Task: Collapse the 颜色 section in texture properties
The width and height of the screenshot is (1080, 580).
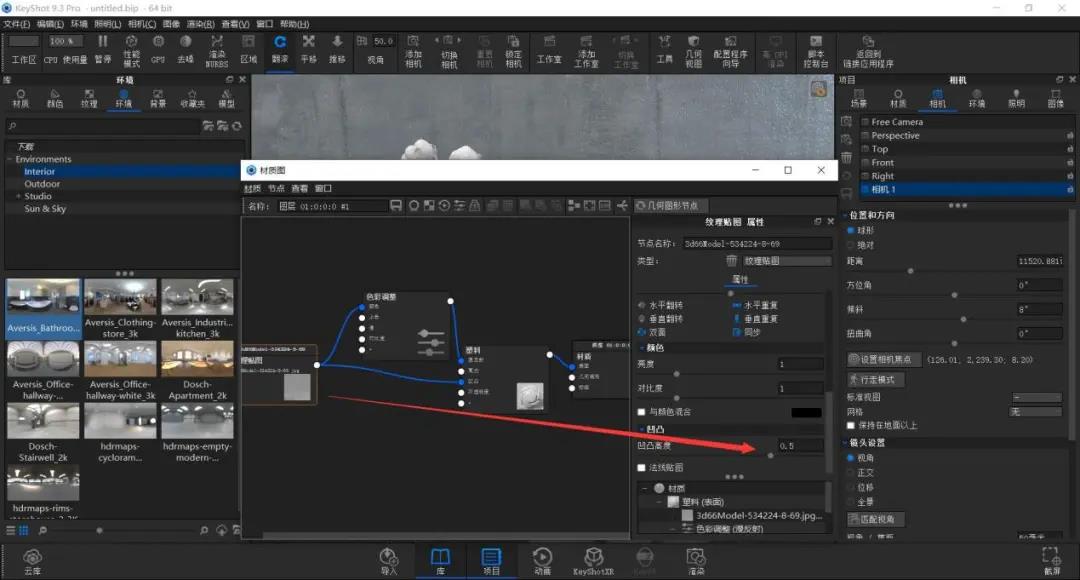Action: pos(642,348)
